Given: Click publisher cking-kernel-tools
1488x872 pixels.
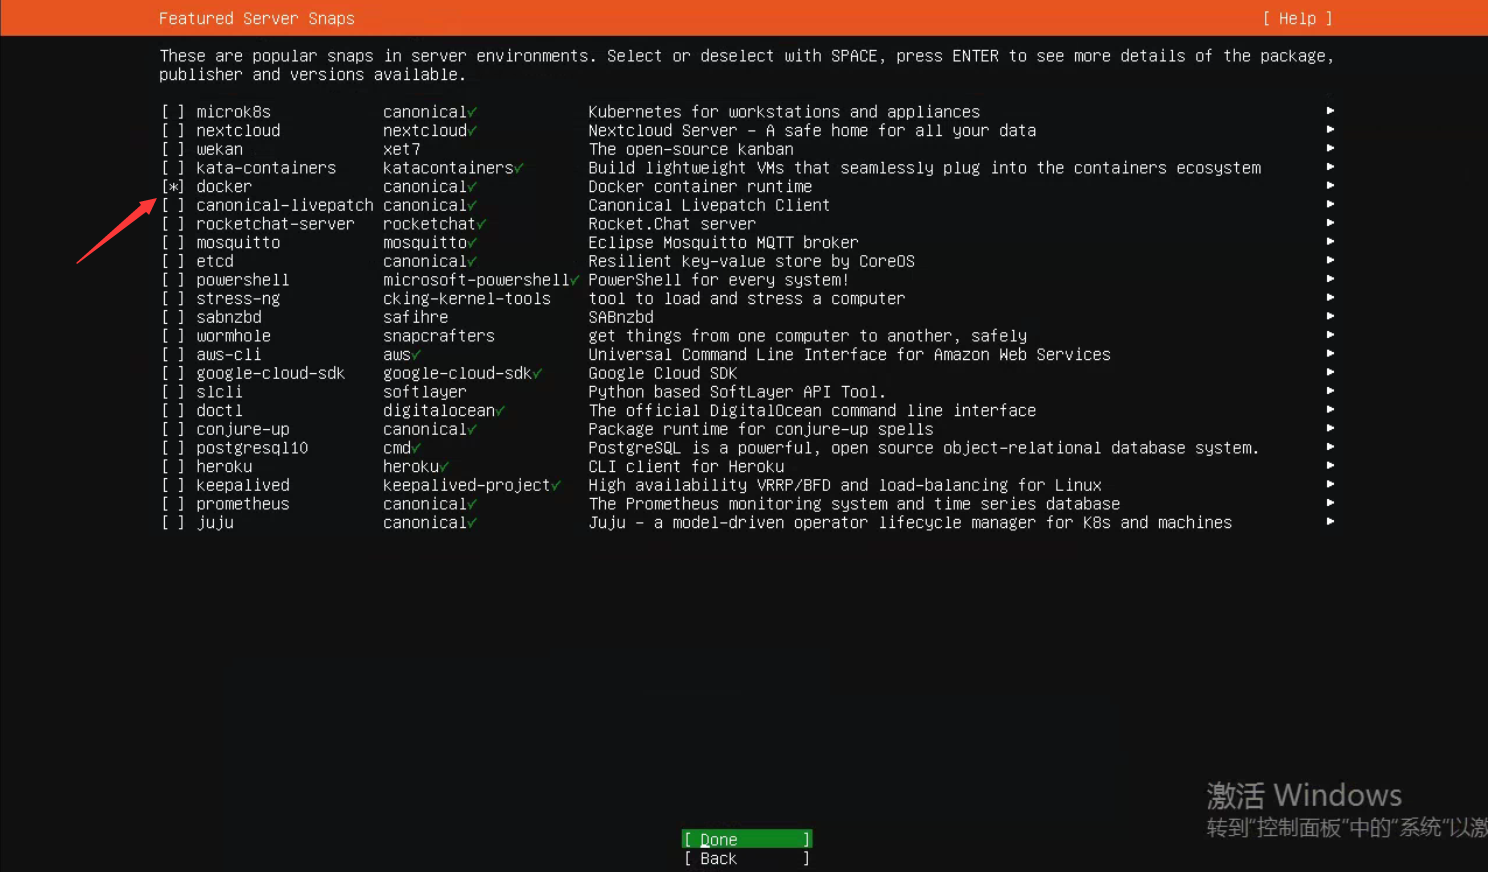Looking at the screenshot, I should pos(467,299).
